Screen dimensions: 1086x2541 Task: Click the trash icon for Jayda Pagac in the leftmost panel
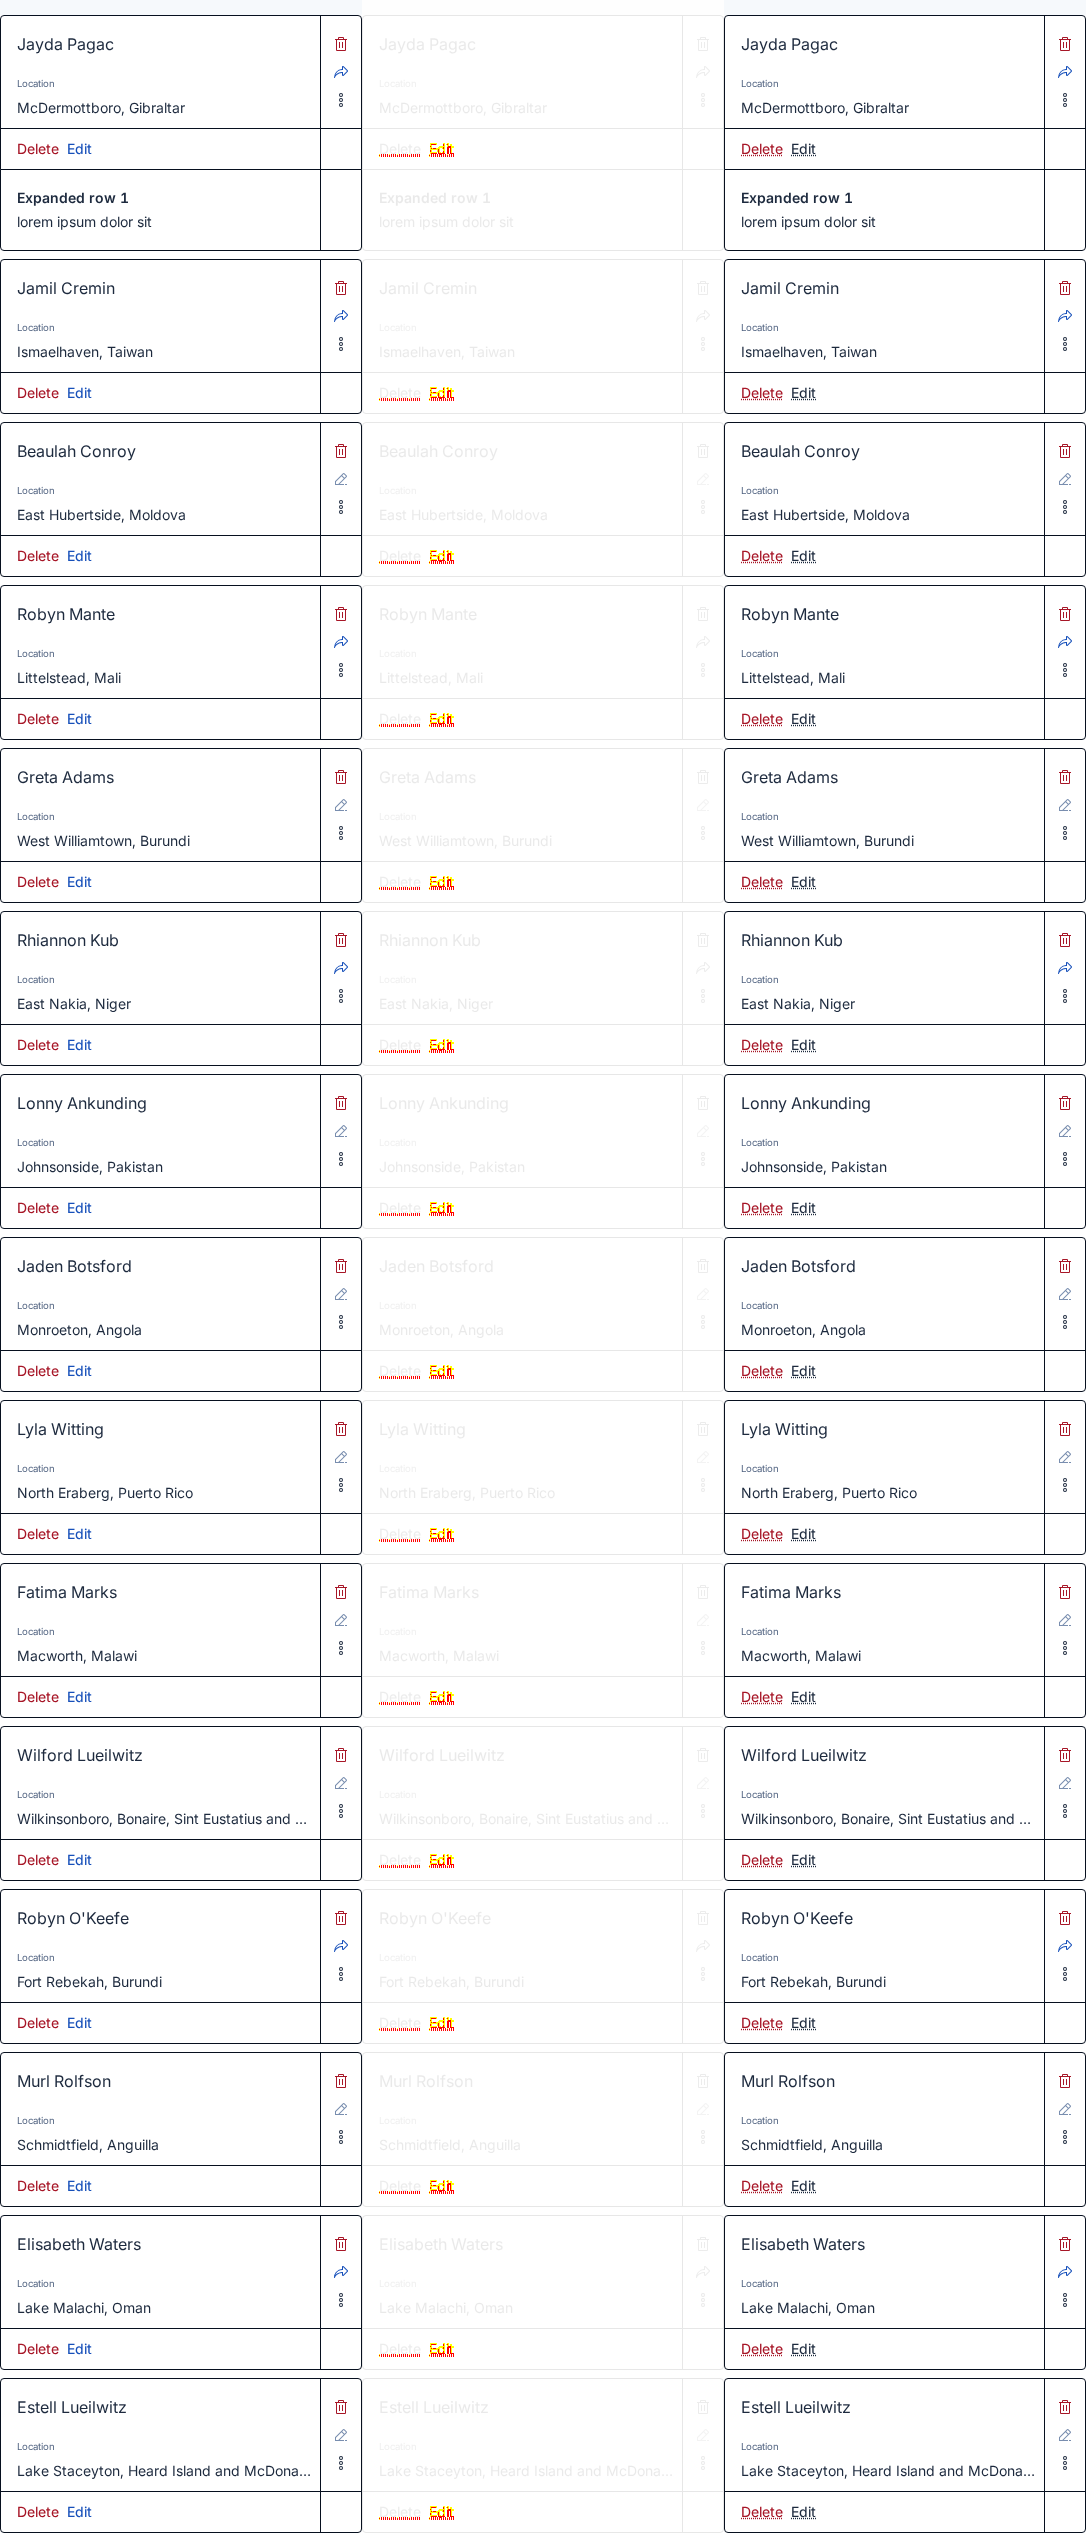[x=341, y=44]
